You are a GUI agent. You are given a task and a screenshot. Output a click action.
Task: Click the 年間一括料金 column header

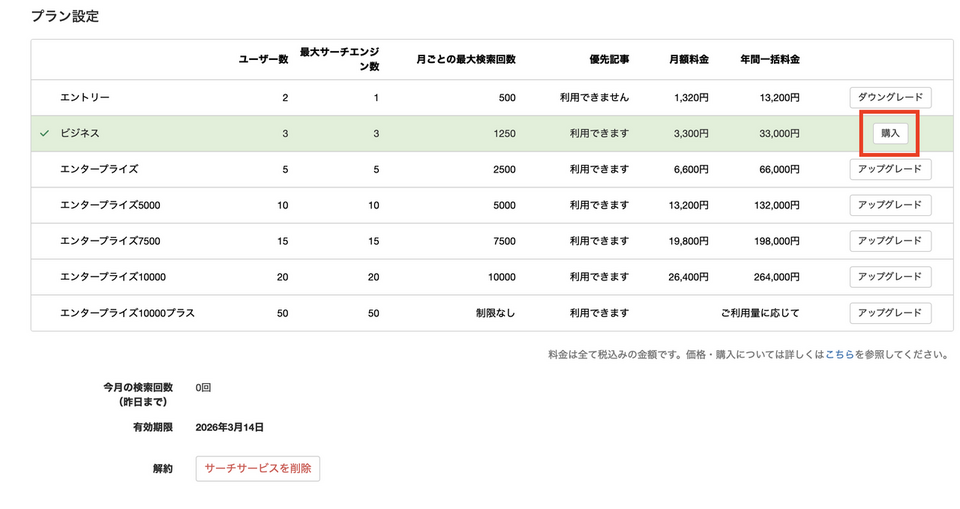point(769,60)
